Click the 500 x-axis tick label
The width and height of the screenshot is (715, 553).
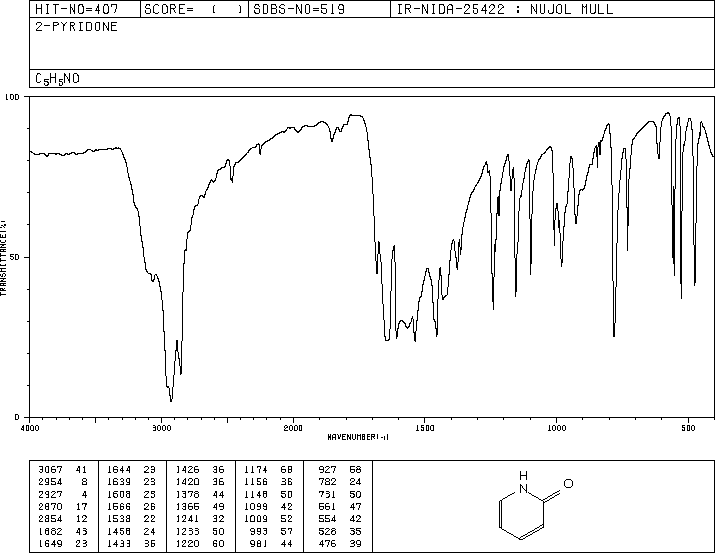coord(688,428)
